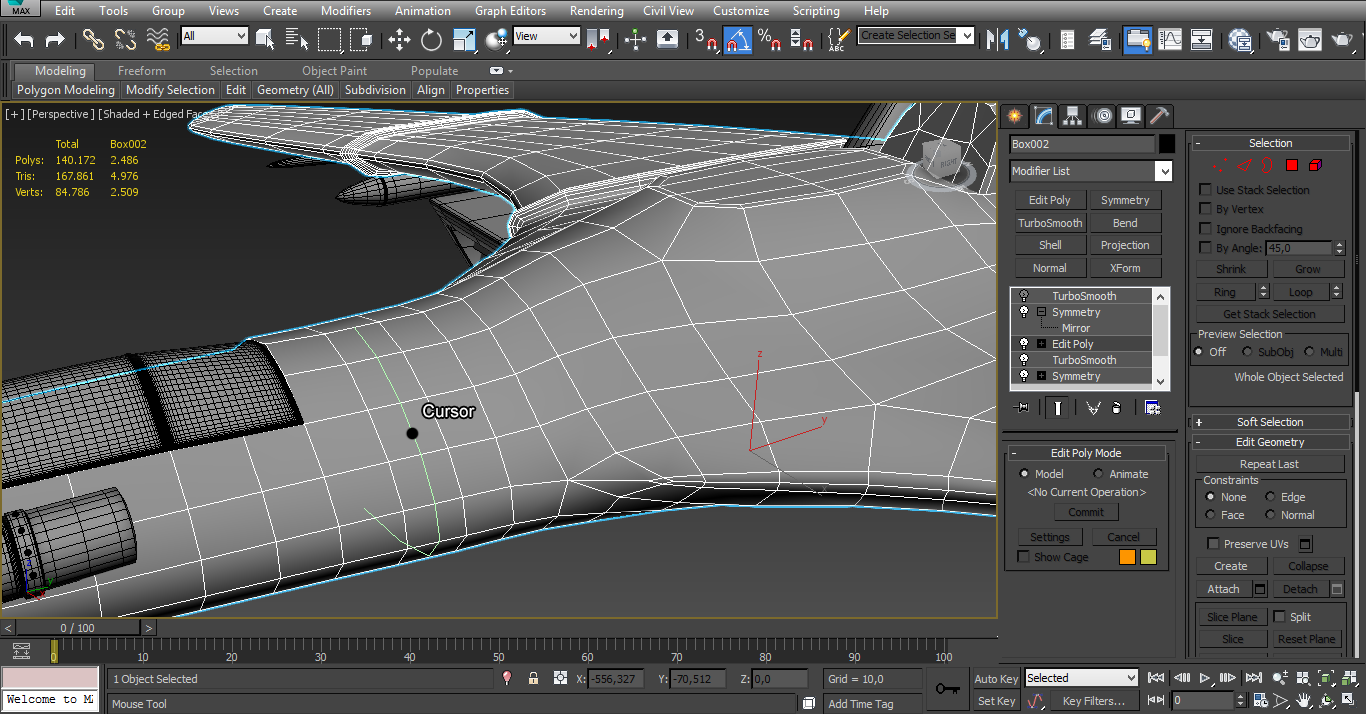This screenshot has width=1366, height=714.
Task: Open the Curve Editor from toolbar
Action: point(1169,40)
